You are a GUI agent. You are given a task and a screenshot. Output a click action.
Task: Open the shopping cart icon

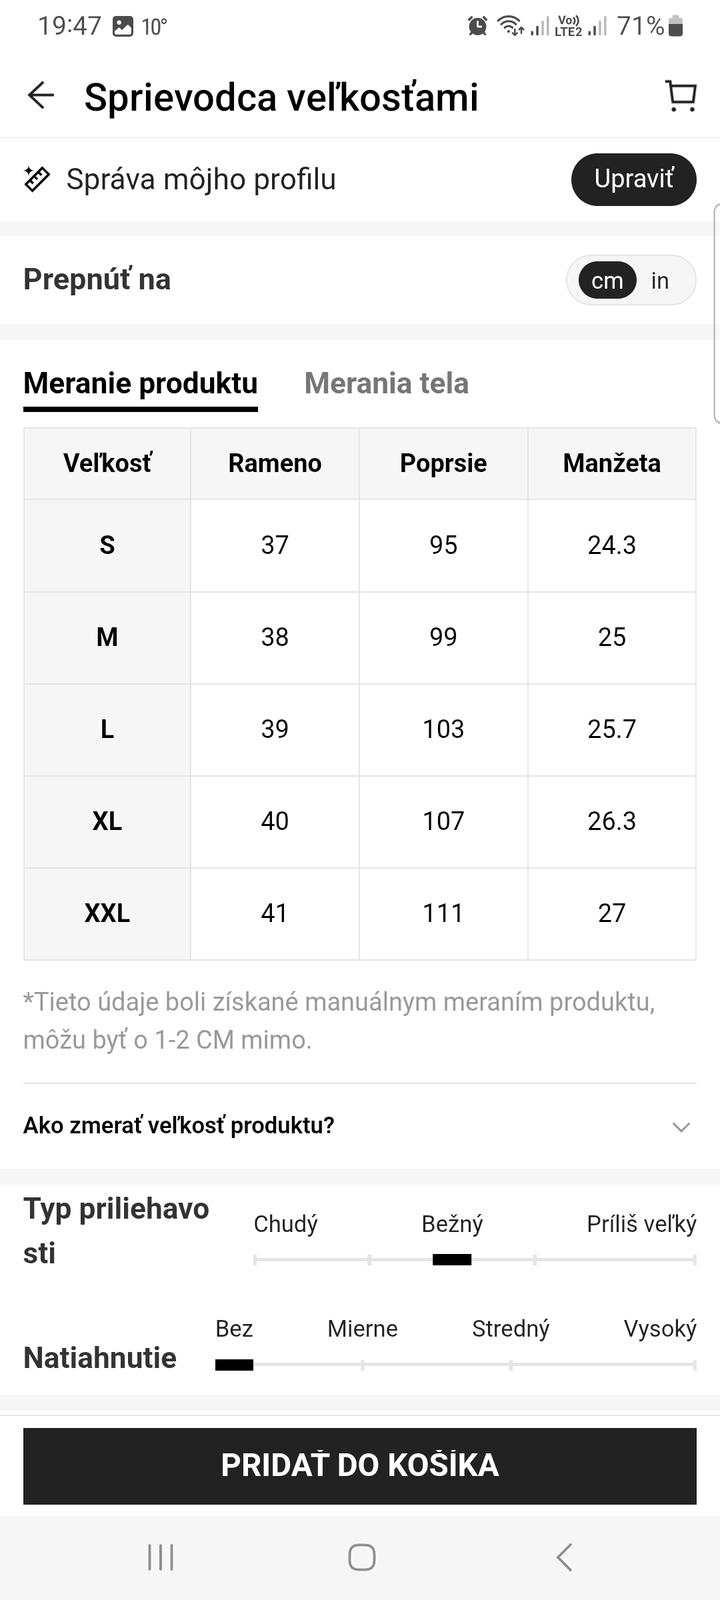point(681,96)
